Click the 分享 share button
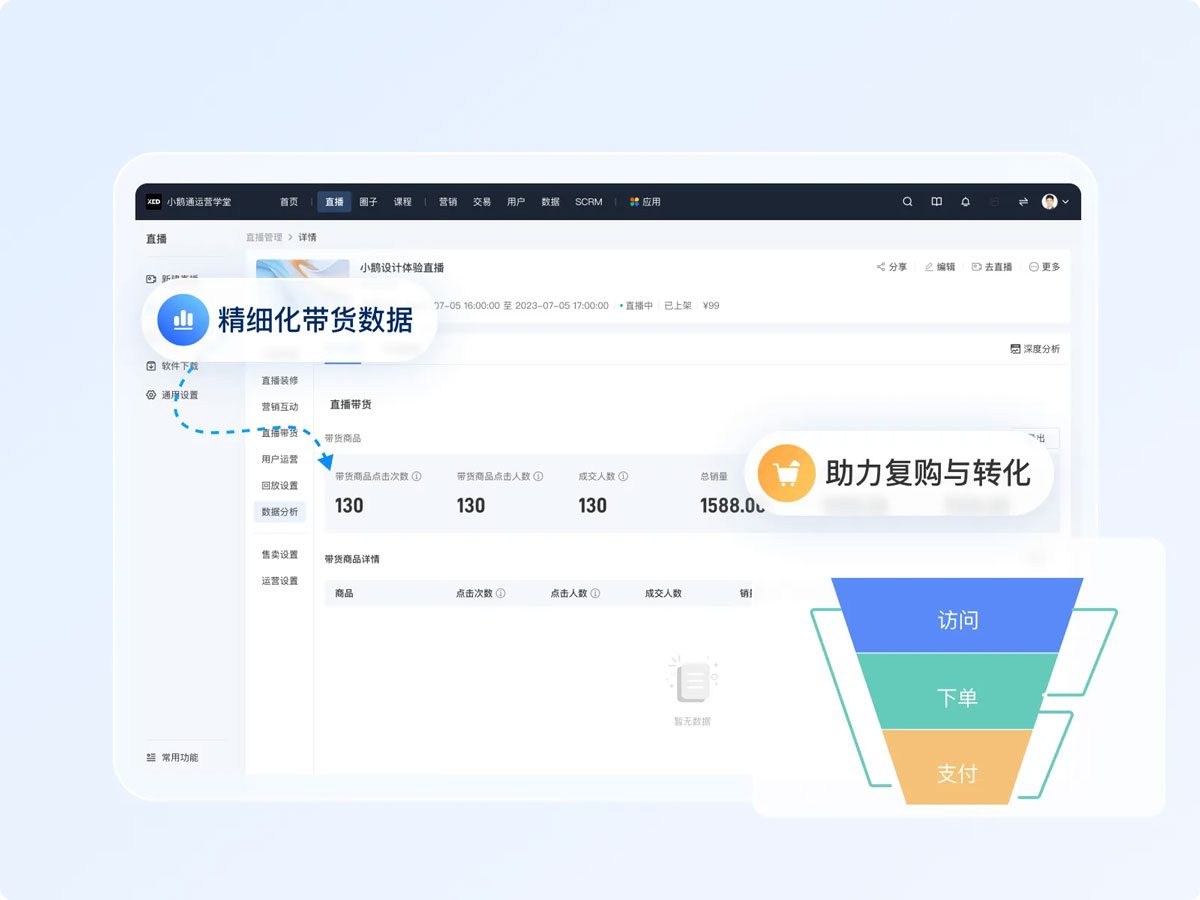1200x900 pixels. [892, 267]
